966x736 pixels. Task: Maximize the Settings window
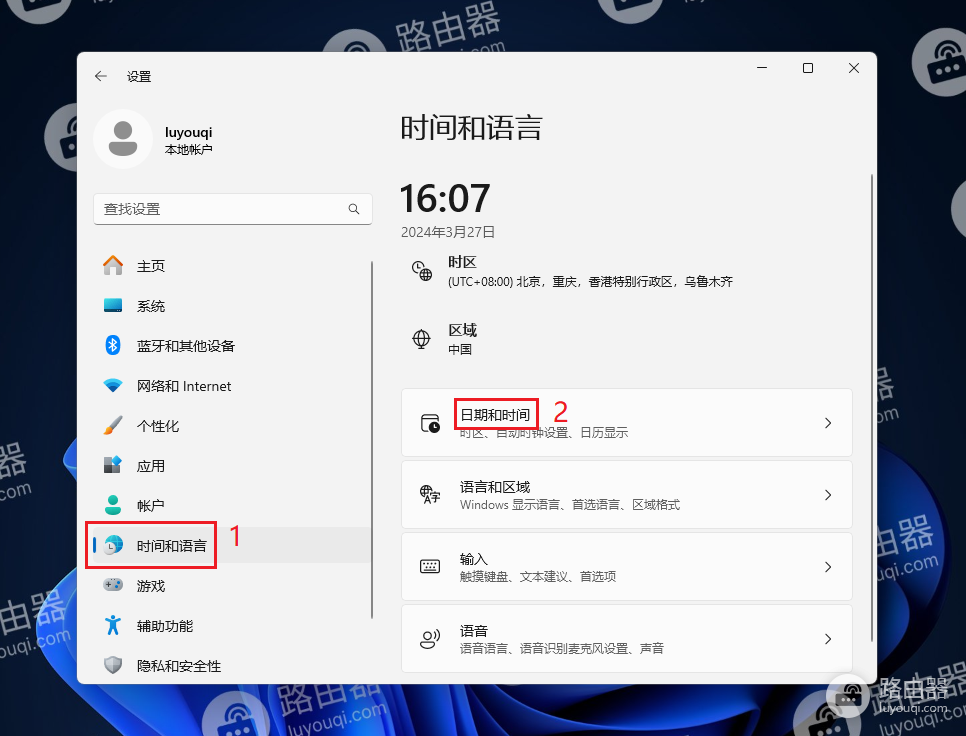point(808,68)
